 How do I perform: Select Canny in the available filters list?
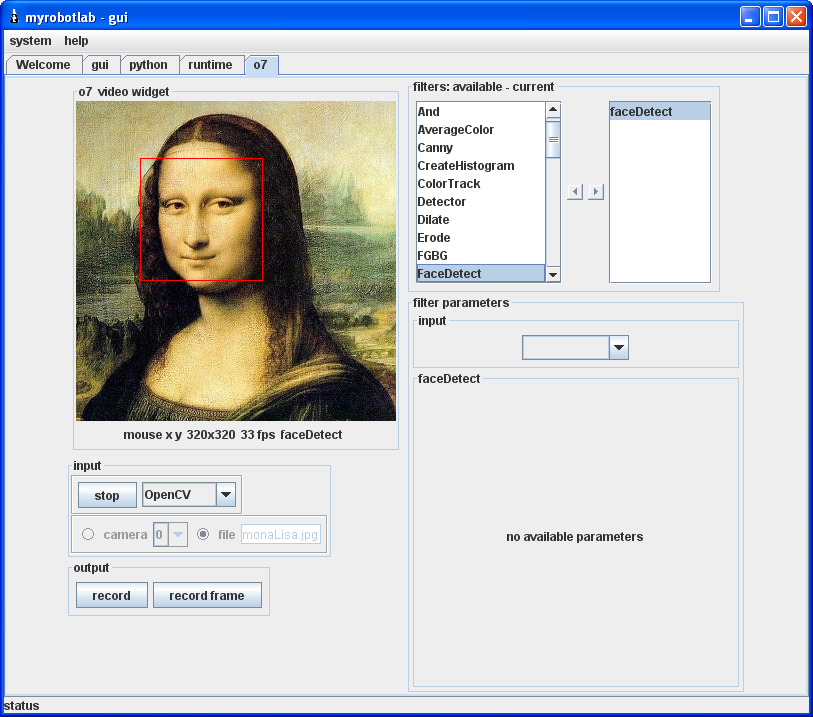(435, 148)
